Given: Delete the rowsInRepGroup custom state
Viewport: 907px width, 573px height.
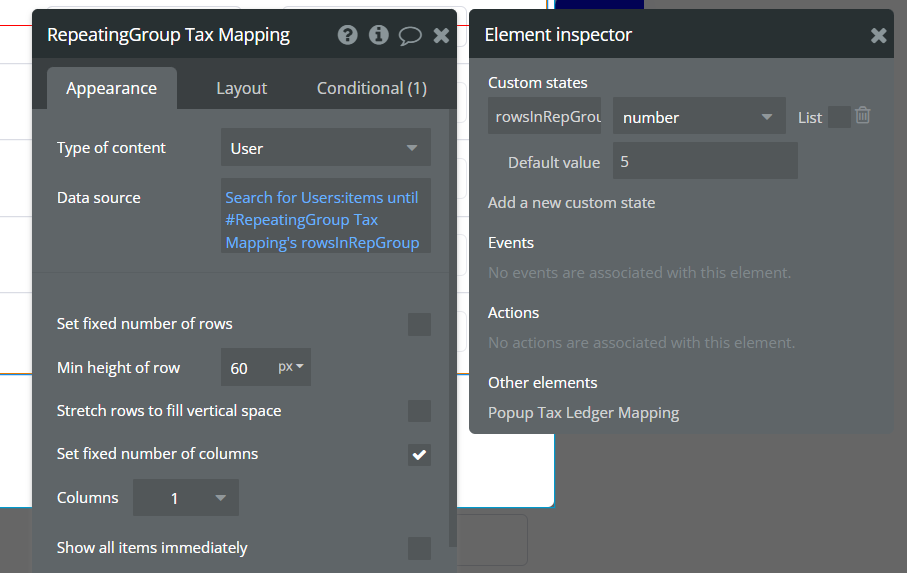Looking at the screenshot, I should (x=863, y=116).
